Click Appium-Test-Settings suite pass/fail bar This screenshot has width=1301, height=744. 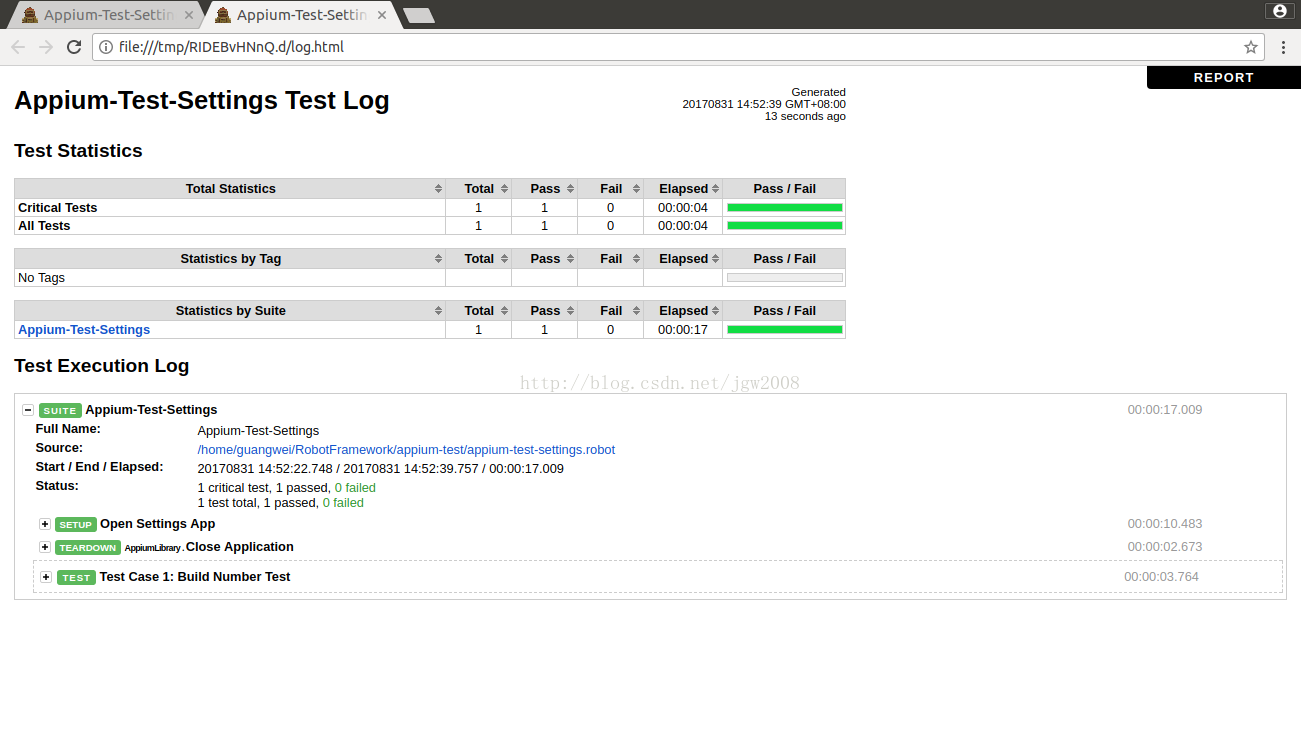pyautogui.click(x=784, y=329)
